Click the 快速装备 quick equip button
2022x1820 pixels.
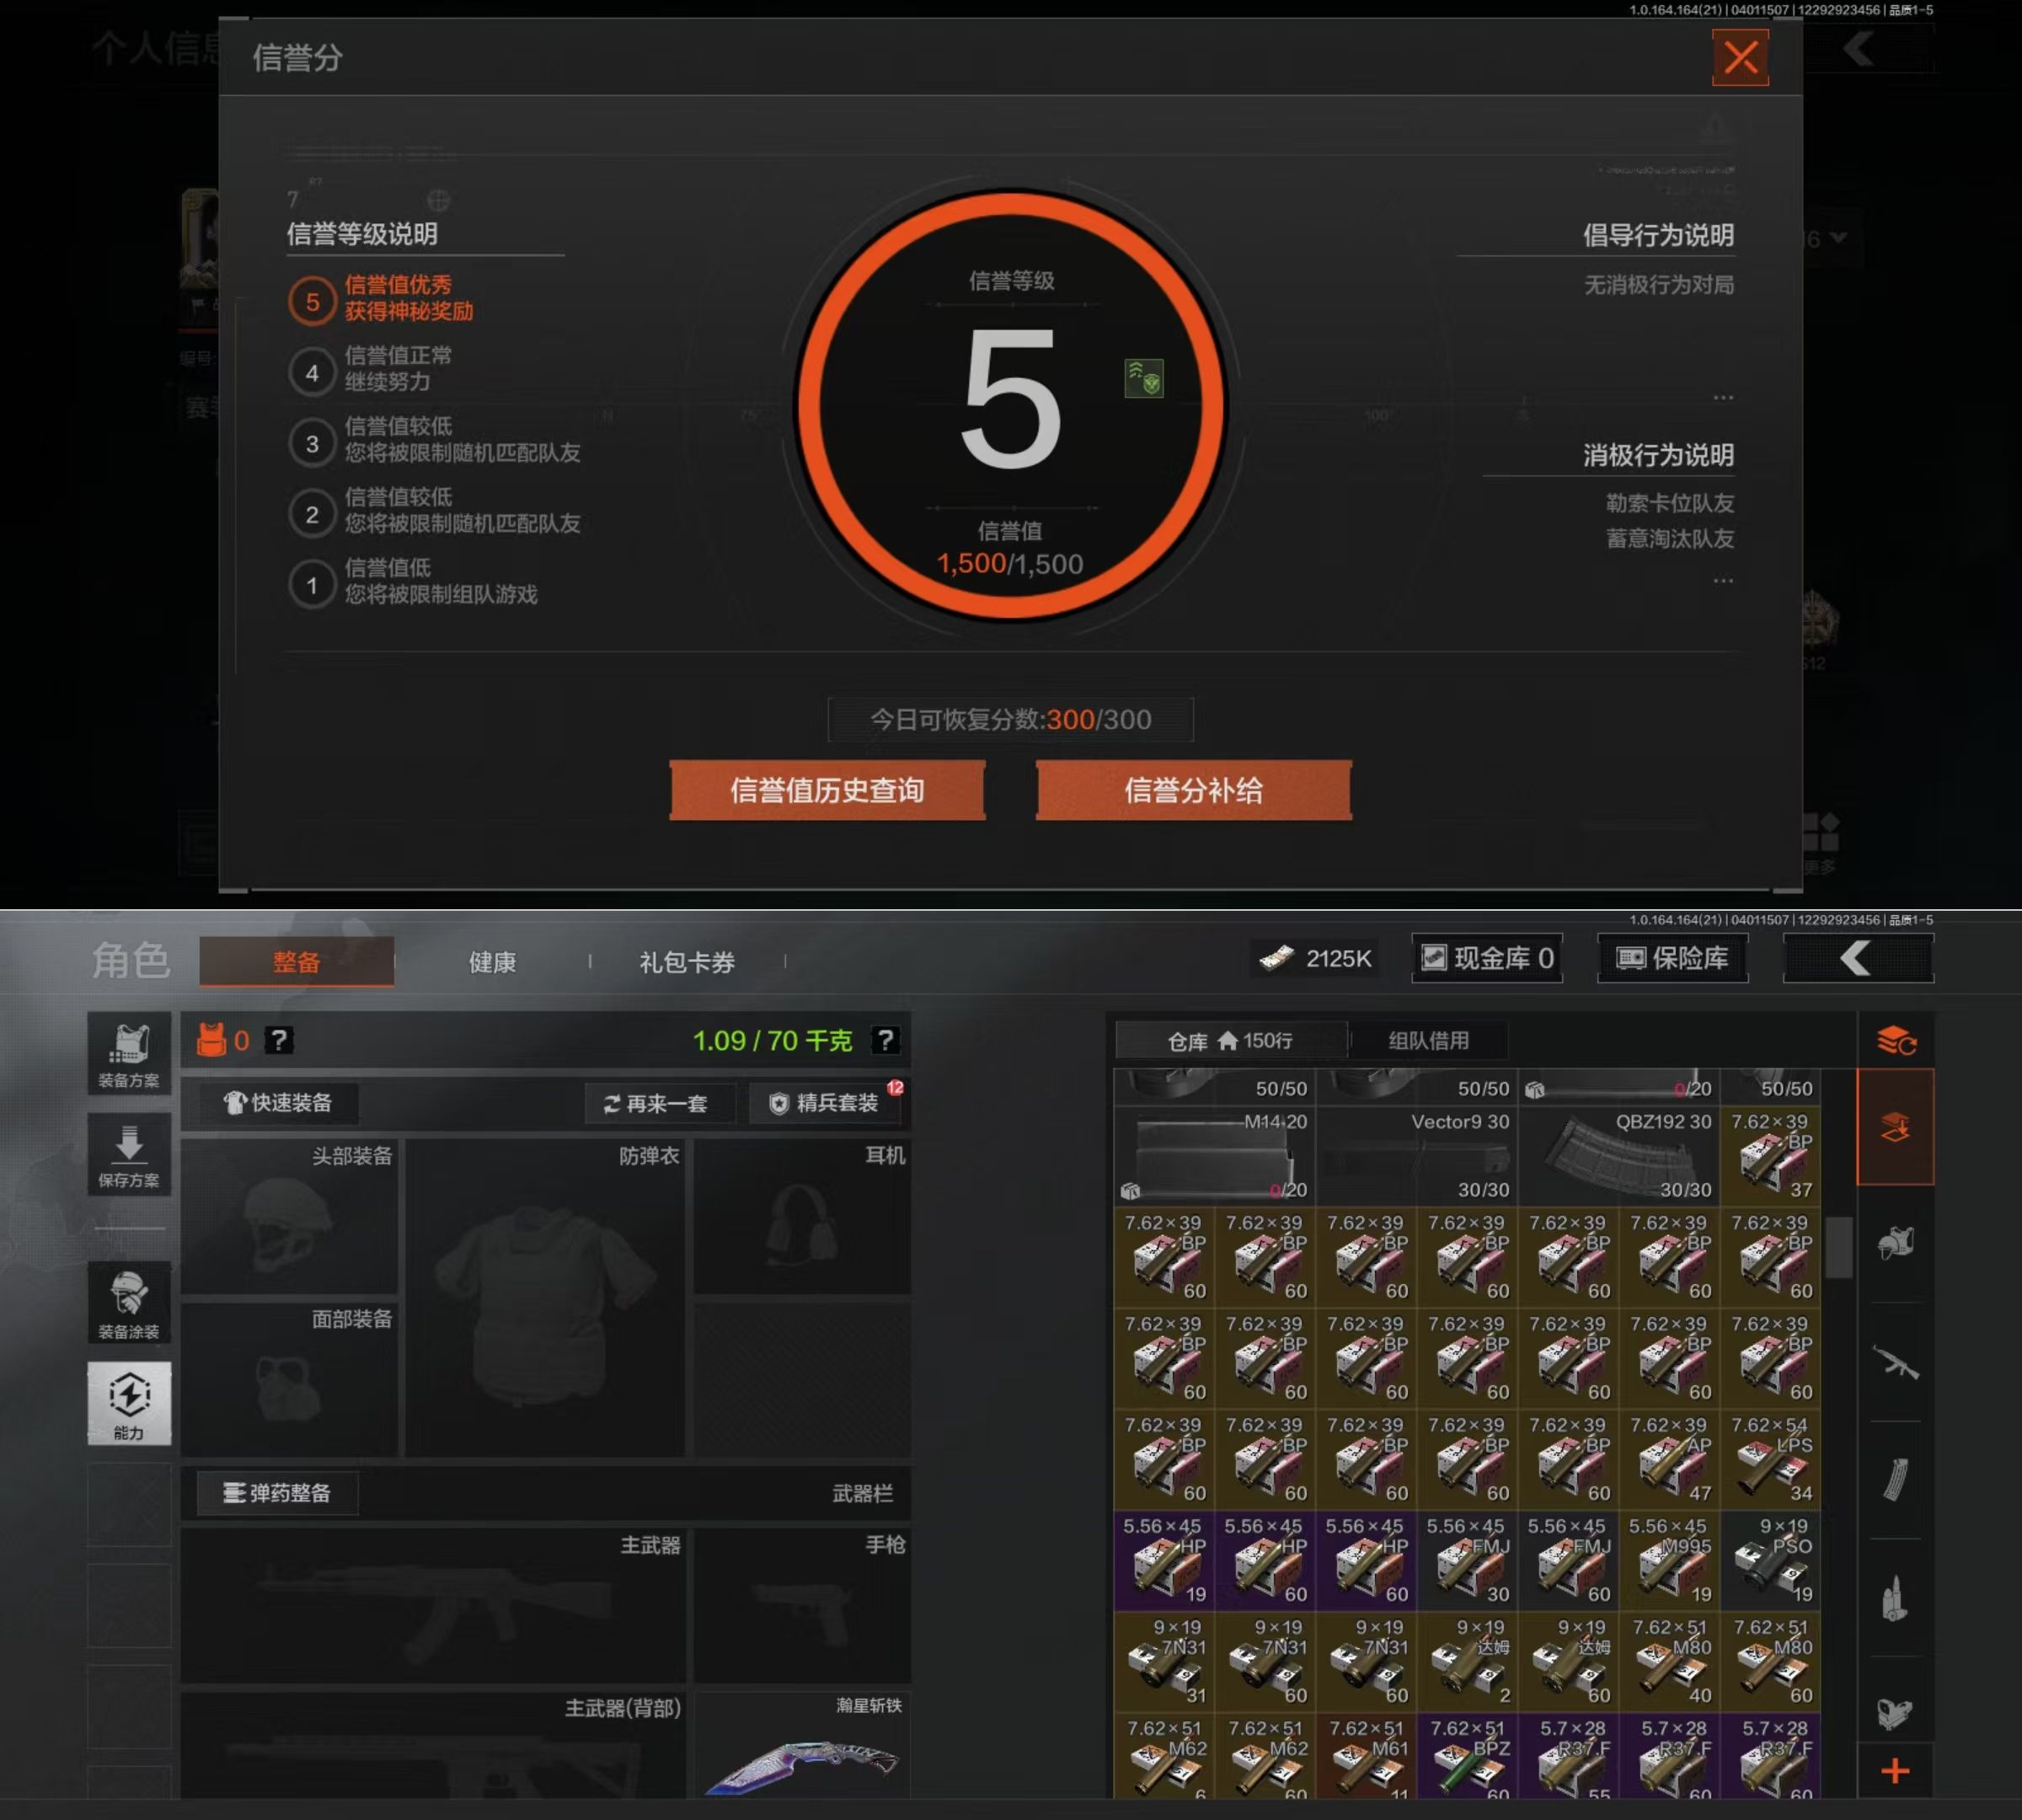pyautogui.click(x=278, y=1102)
